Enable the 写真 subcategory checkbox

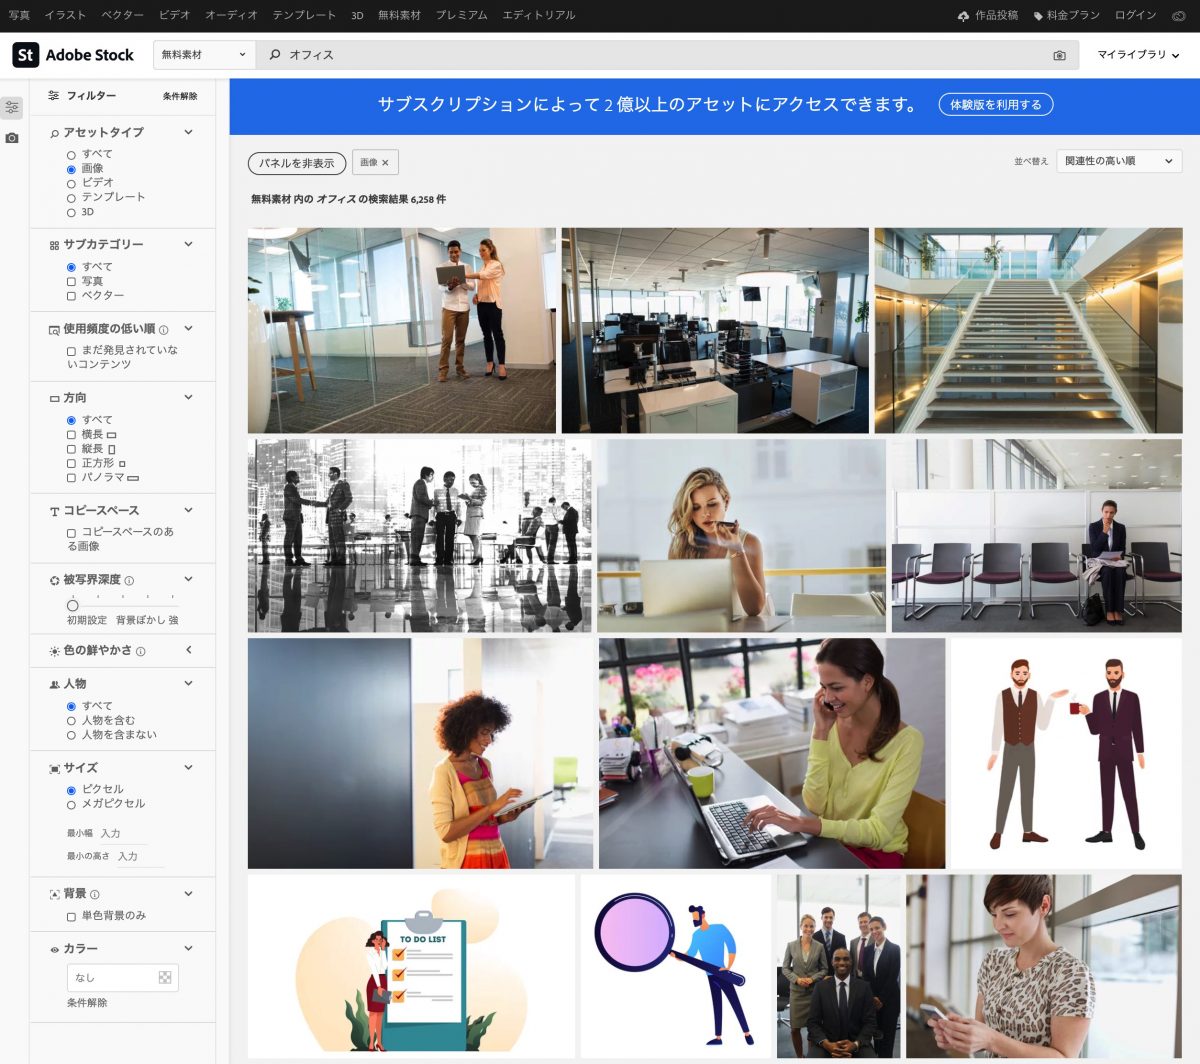click(71, 282)
